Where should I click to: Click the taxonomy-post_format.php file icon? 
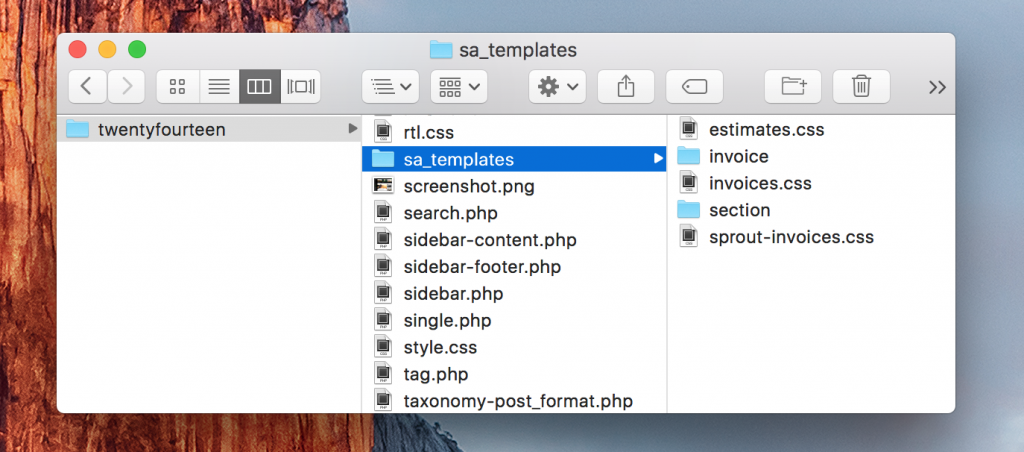tap(383, 400)
